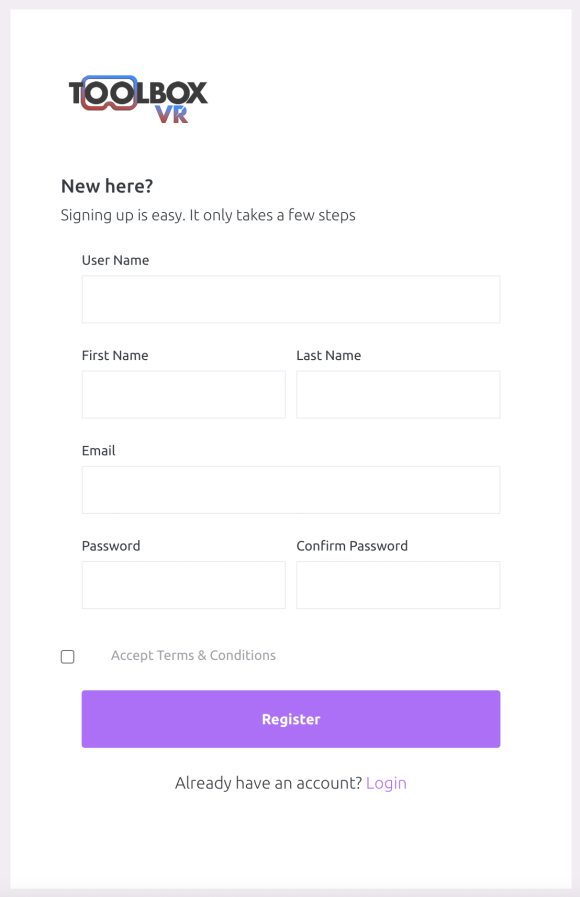Click the Toolbox VR logo
Image resolution: width=580 pixels, height=897 pixels.
point(138,100)
